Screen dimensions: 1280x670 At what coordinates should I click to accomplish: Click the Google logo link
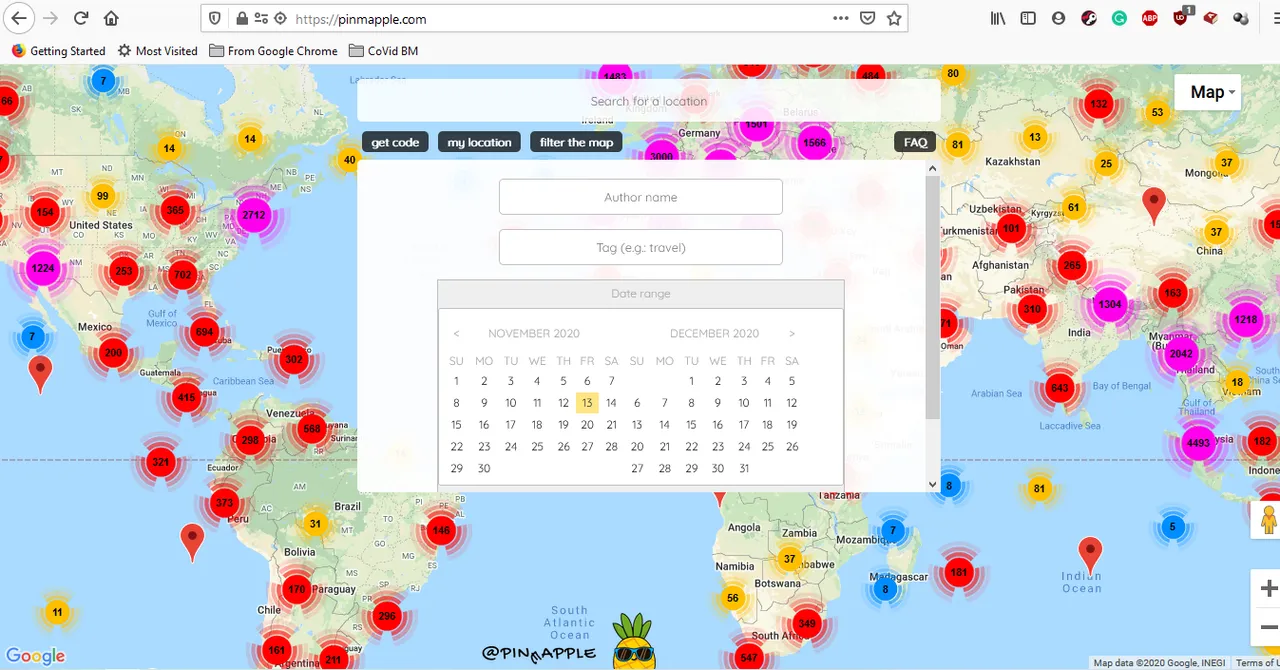pyautogui.click(x=36, y=656)
